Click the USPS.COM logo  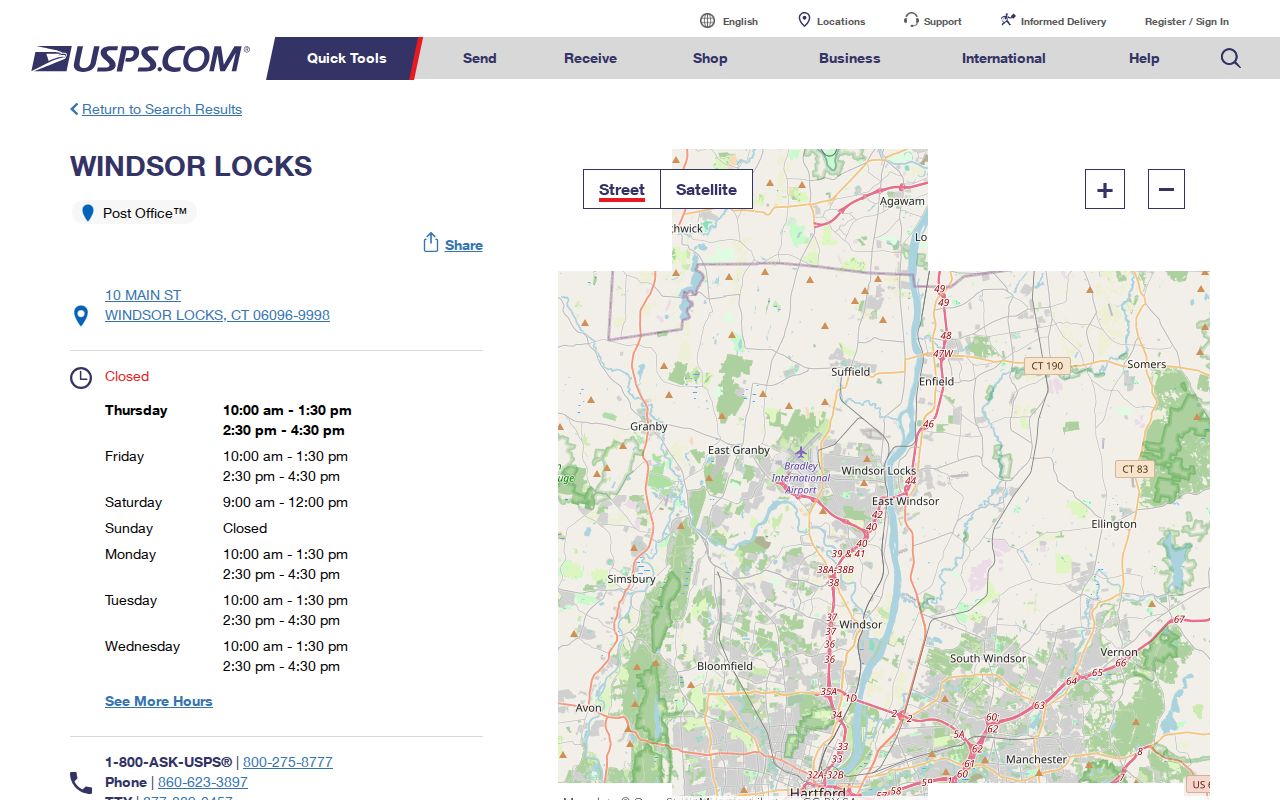[140, 59]
